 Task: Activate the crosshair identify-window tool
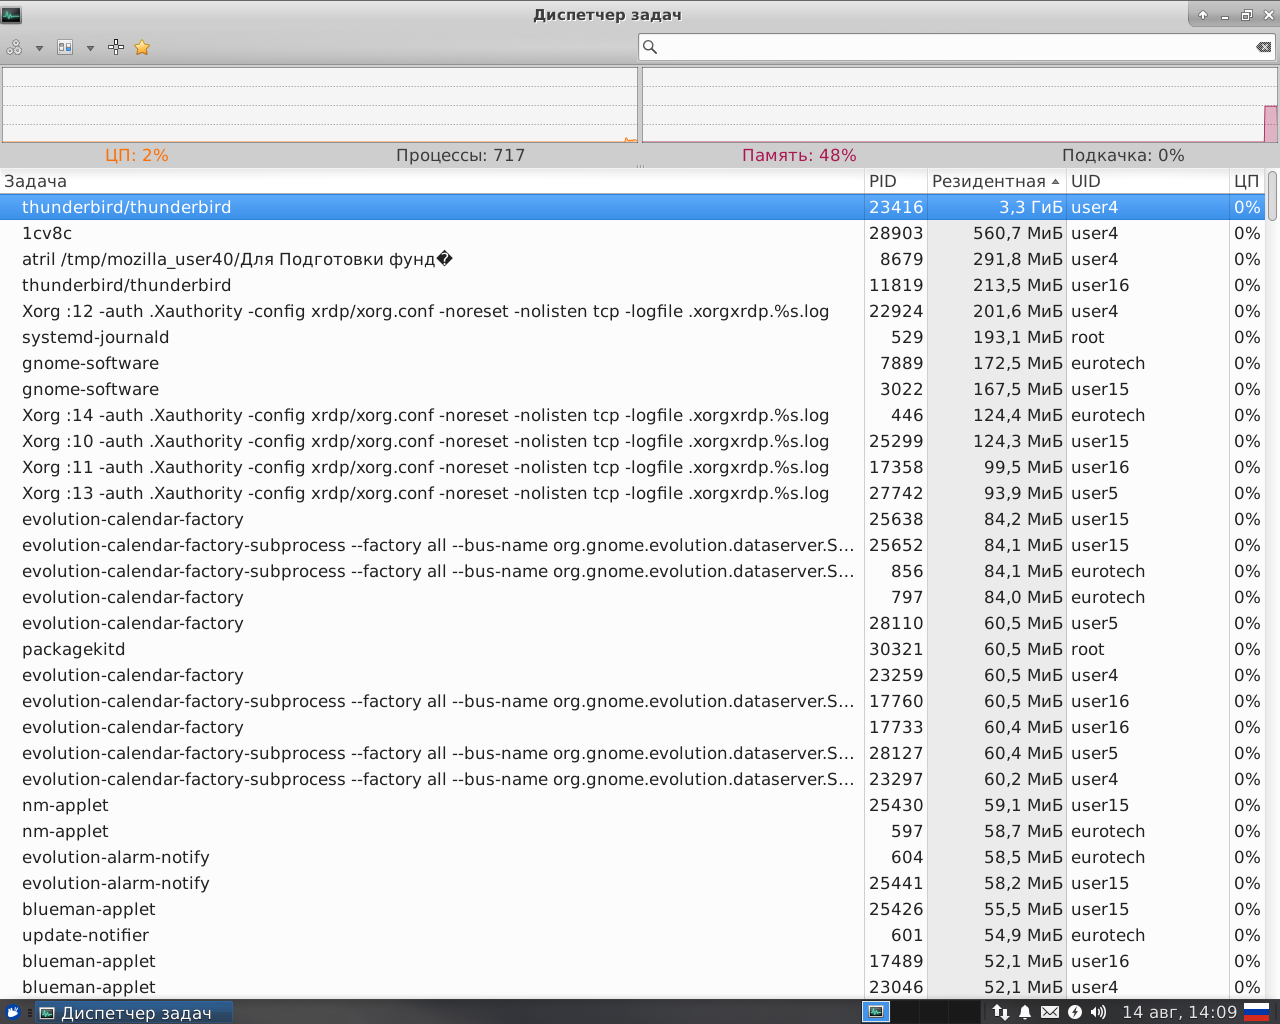coord(116,47)
